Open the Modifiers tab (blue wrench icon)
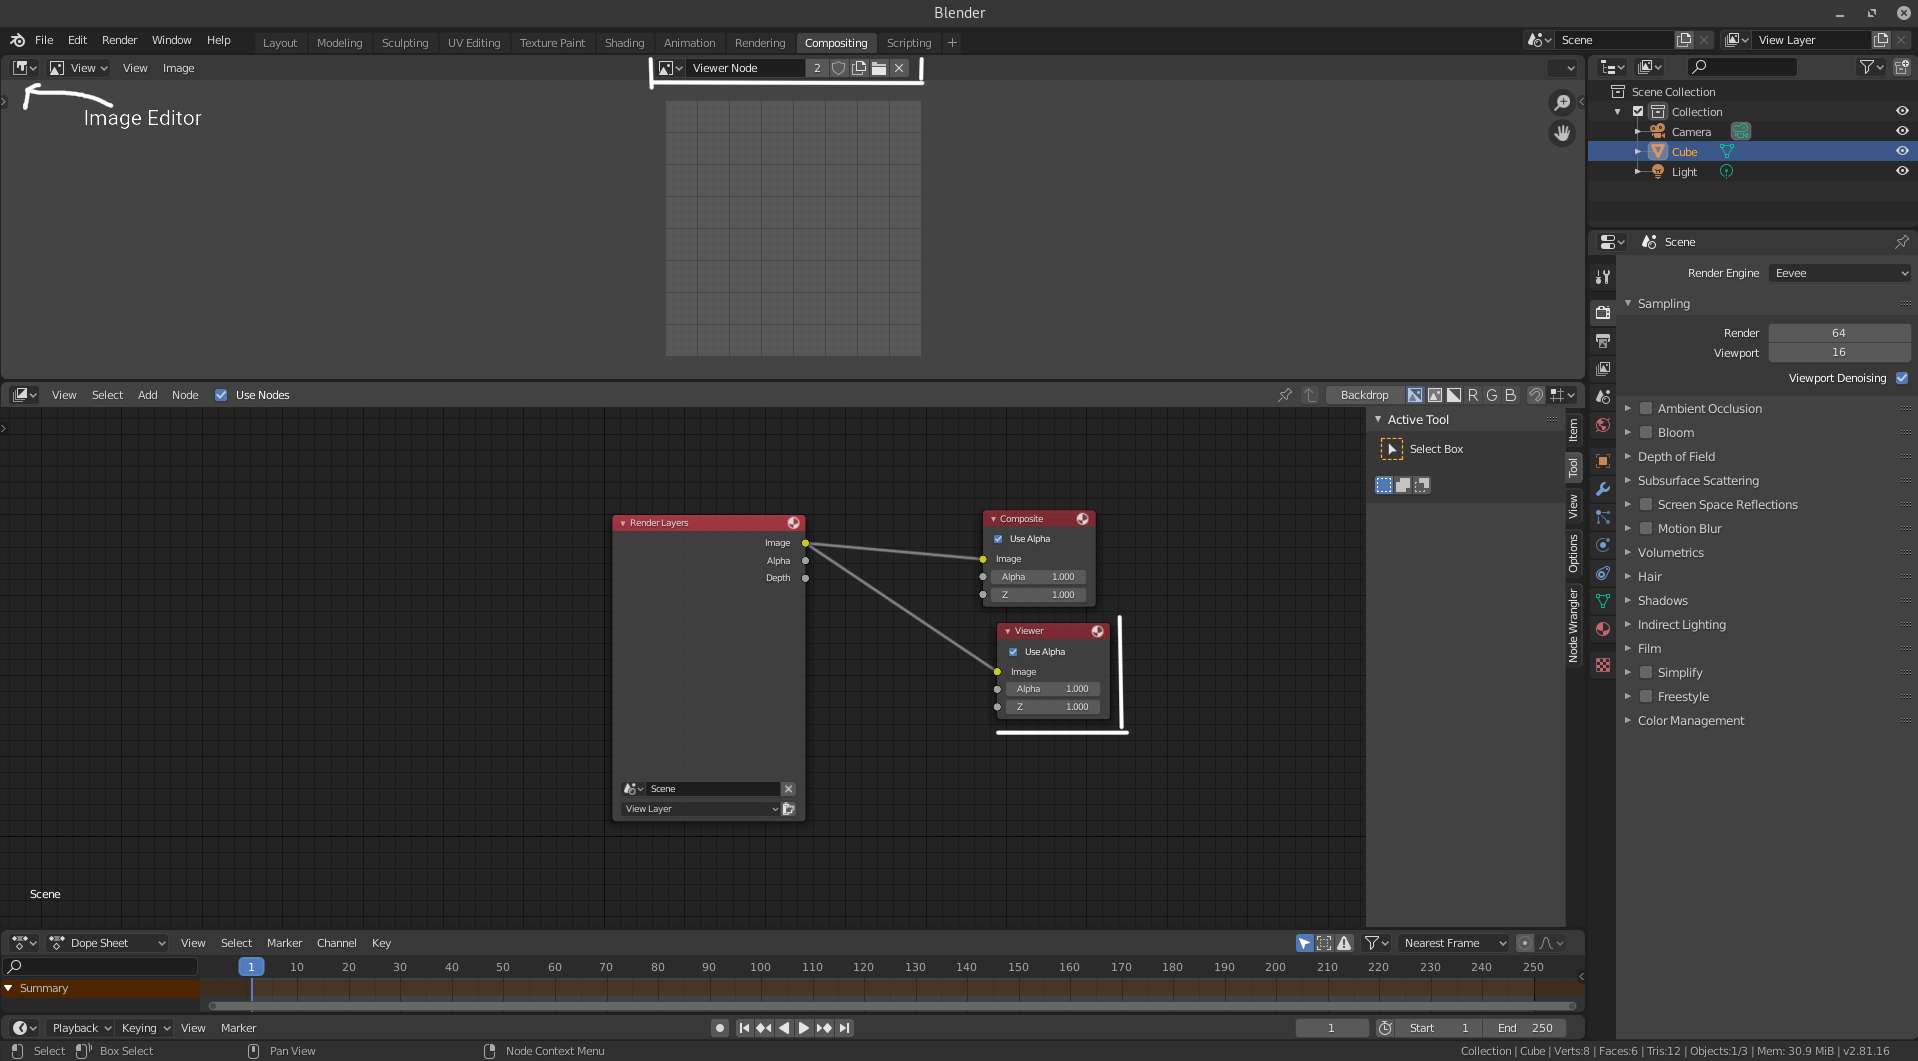 (1603, 489)
